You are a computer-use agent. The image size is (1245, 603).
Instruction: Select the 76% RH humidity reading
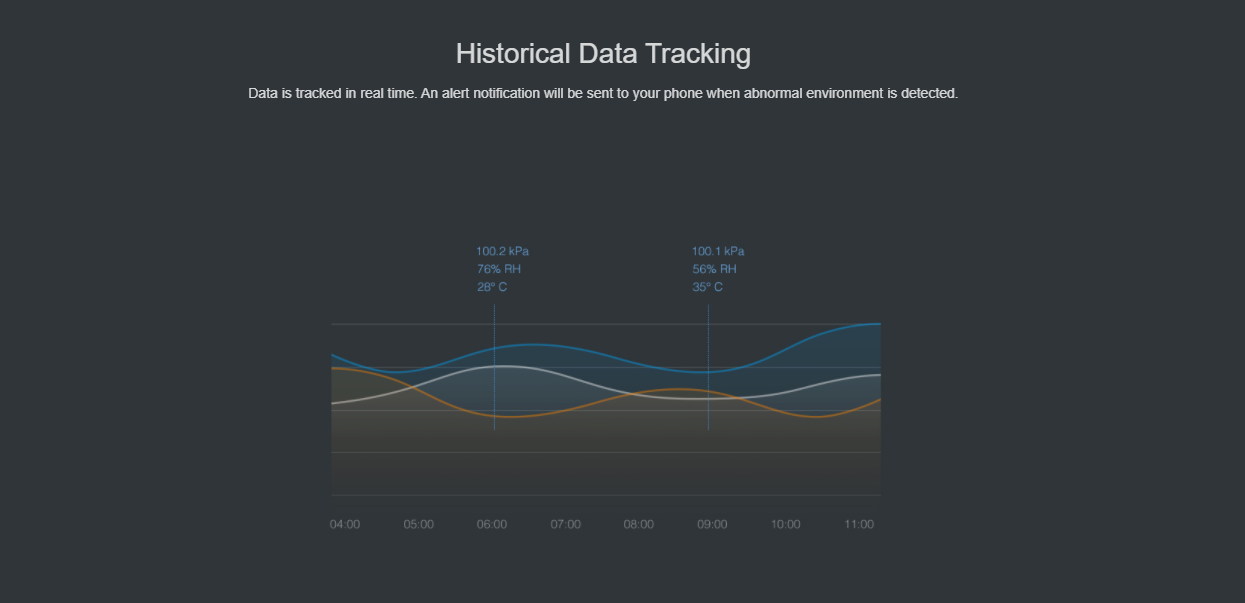point(498,269)
